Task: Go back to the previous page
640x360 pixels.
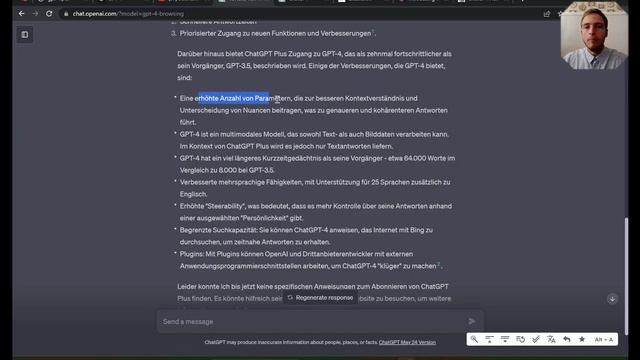Action: pyautogui.click(x=22, y=13)
